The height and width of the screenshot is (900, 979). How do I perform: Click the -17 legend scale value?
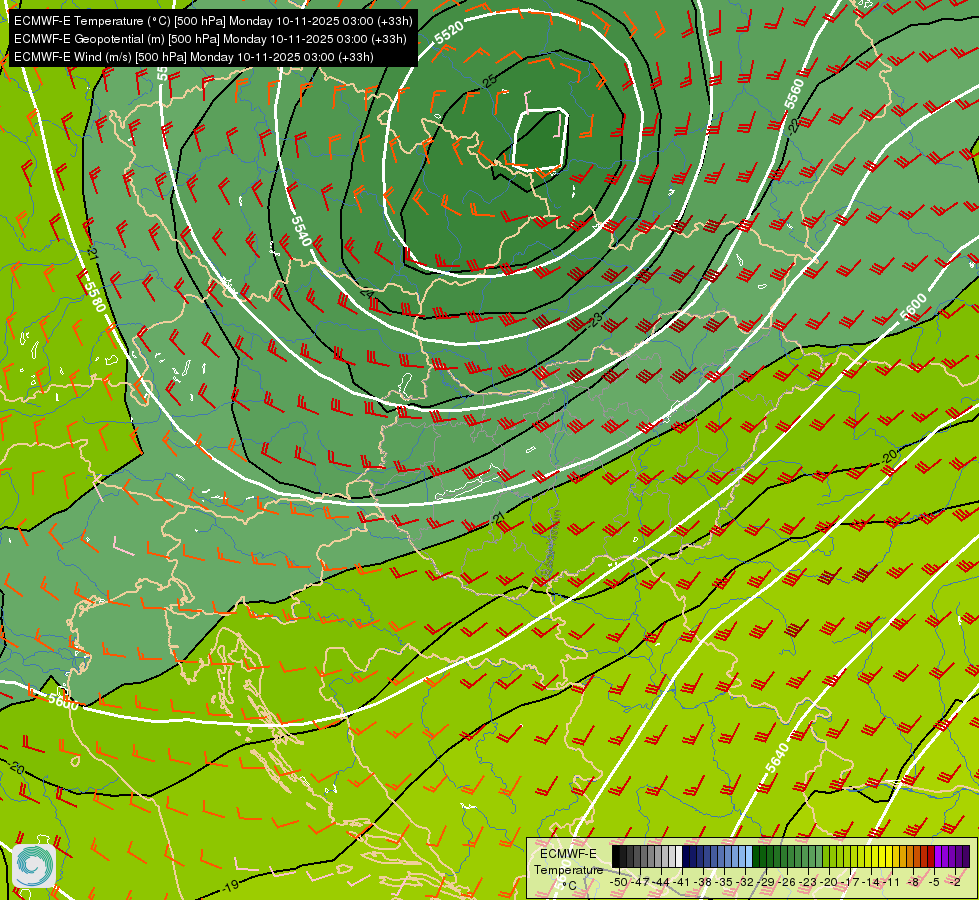(850, 882)
